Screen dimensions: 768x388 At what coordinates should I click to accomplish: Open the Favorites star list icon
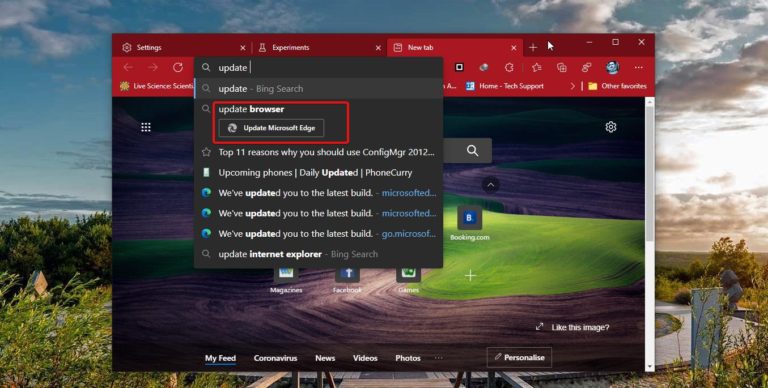pos(537,68)
